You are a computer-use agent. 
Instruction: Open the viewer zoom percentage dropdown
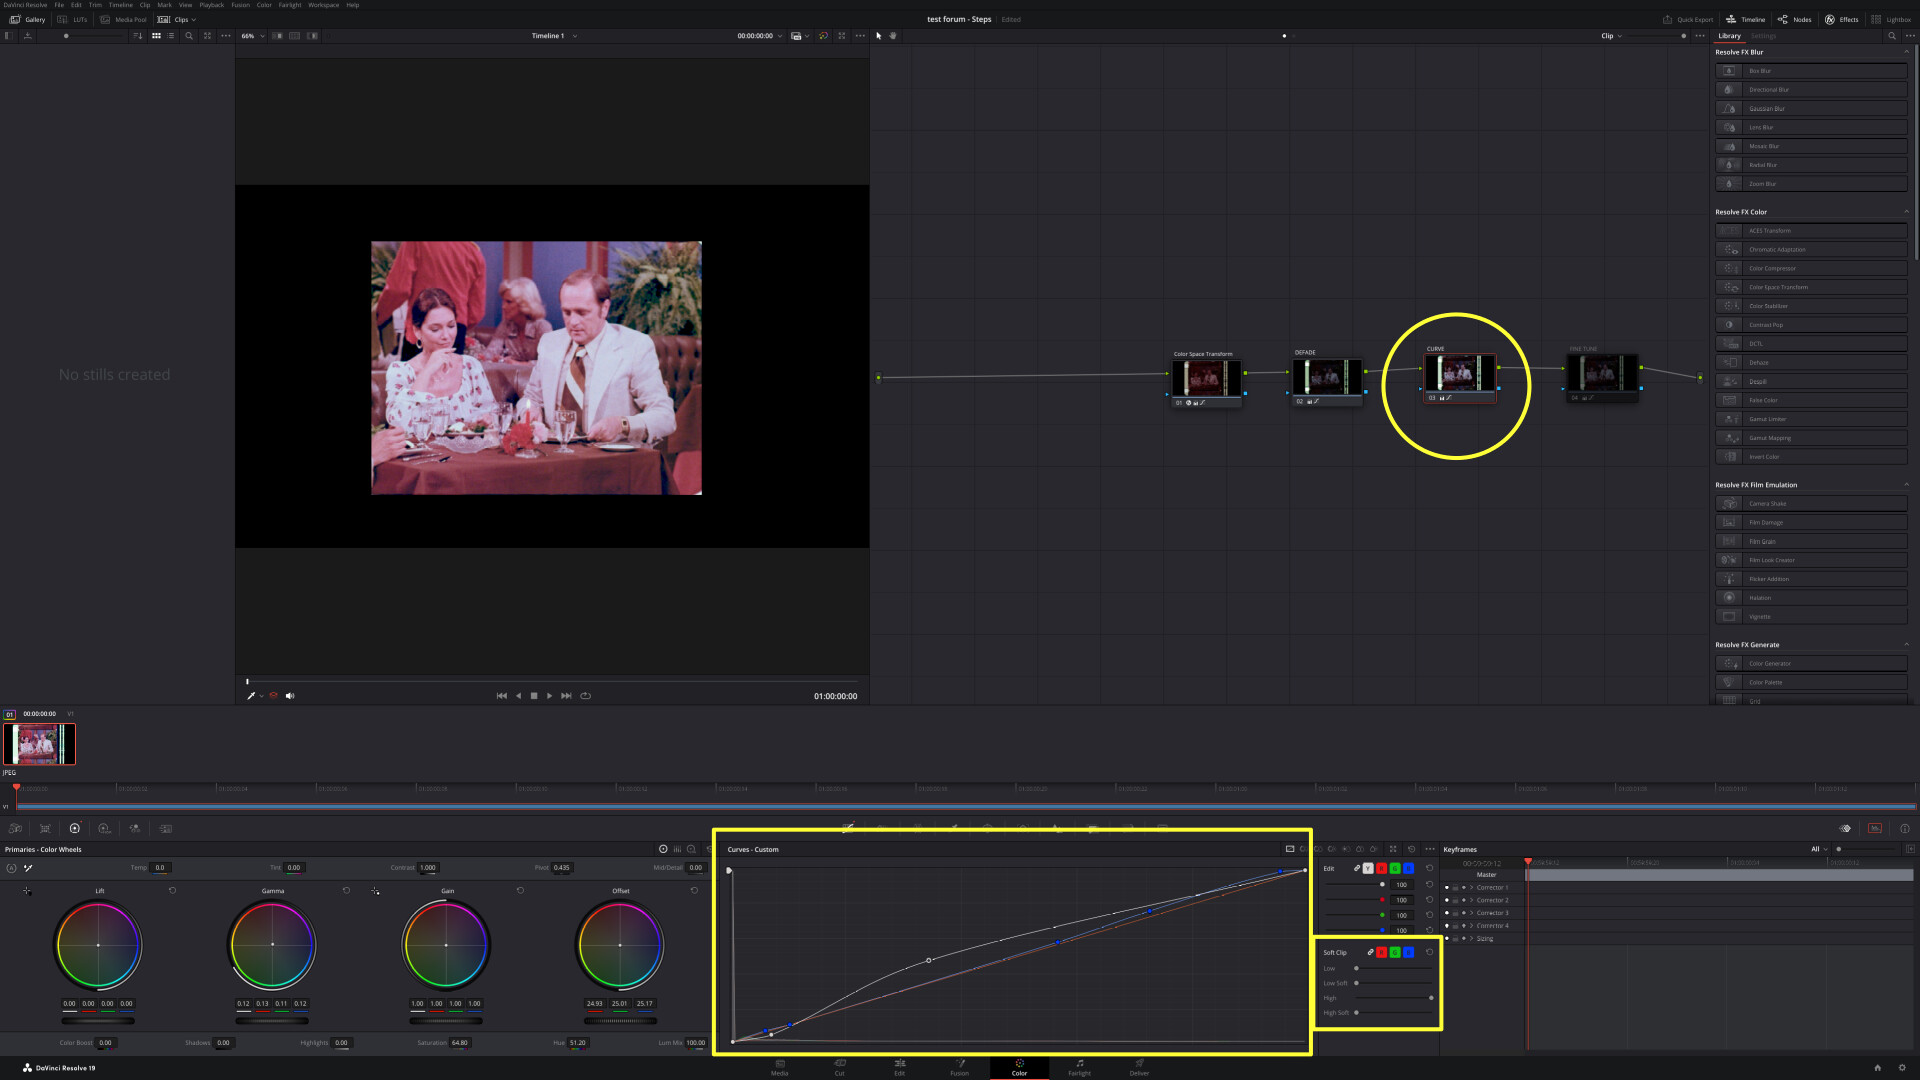click(252, 36)
